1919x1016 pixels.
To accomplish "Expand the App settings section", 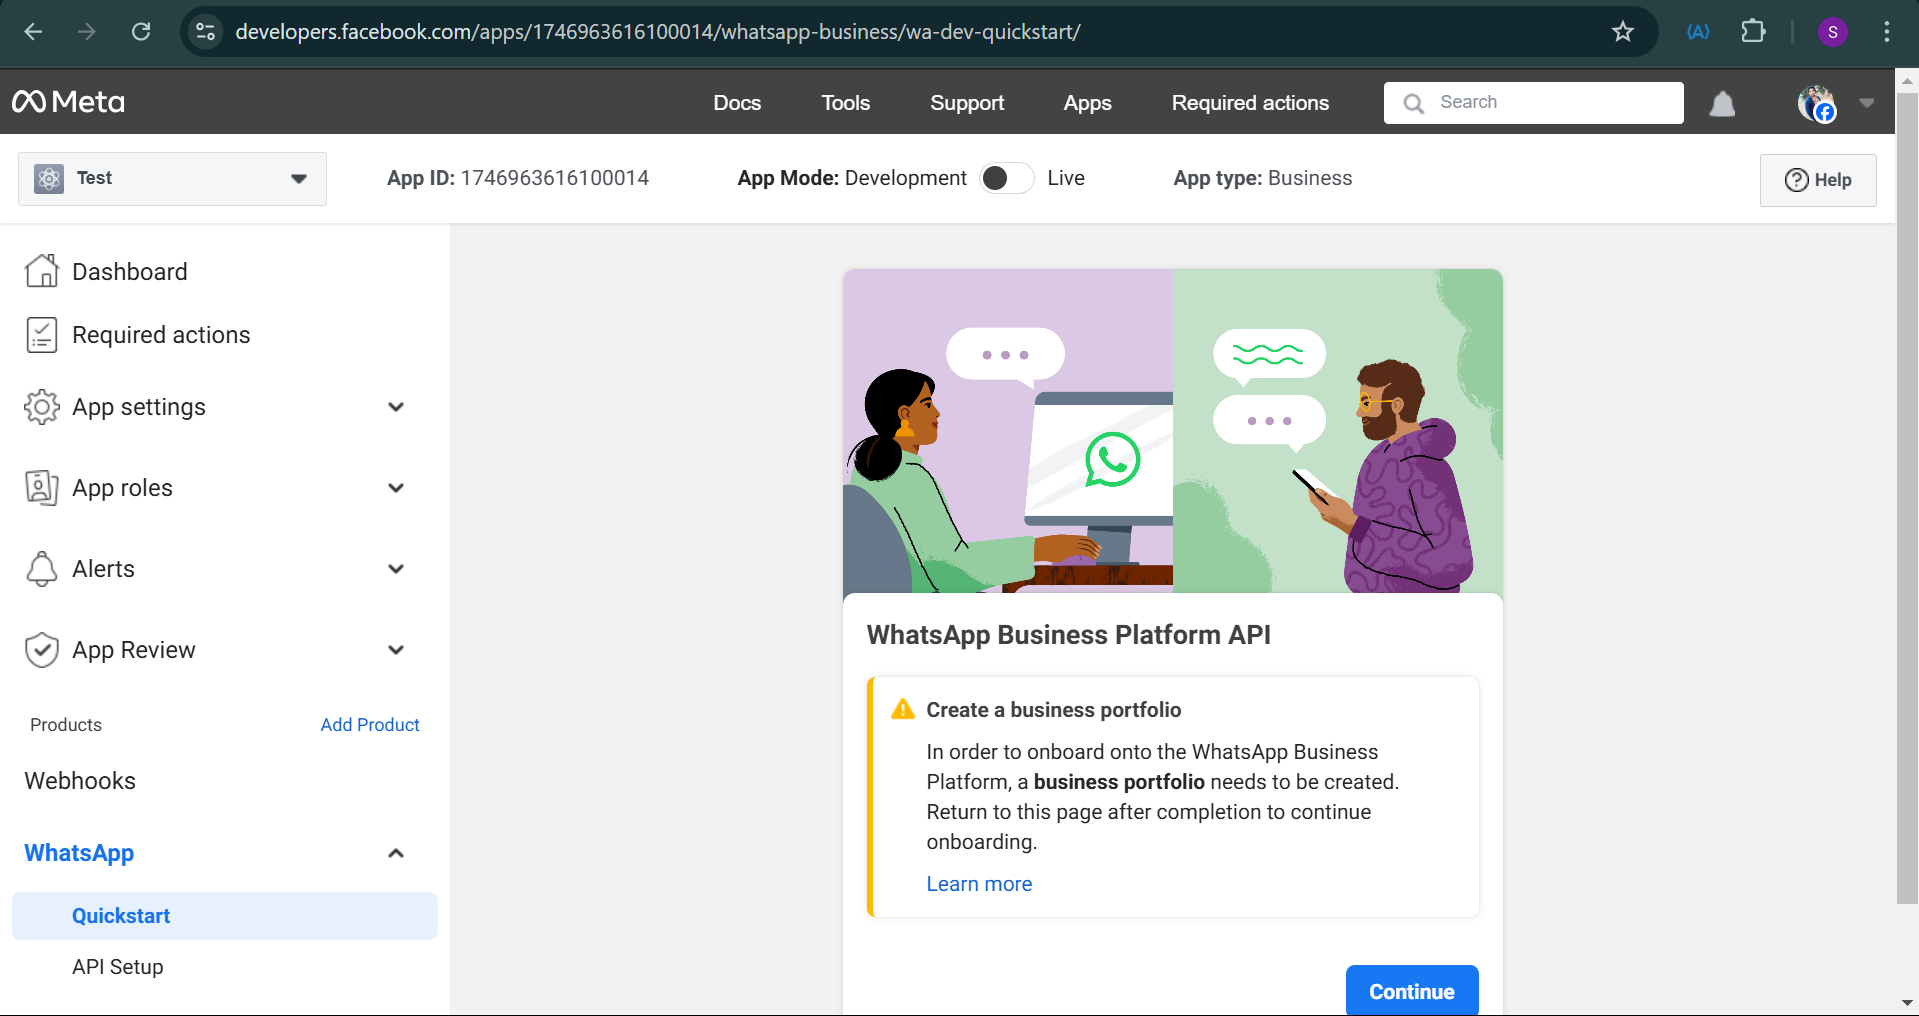I will [x=396, y=407].
